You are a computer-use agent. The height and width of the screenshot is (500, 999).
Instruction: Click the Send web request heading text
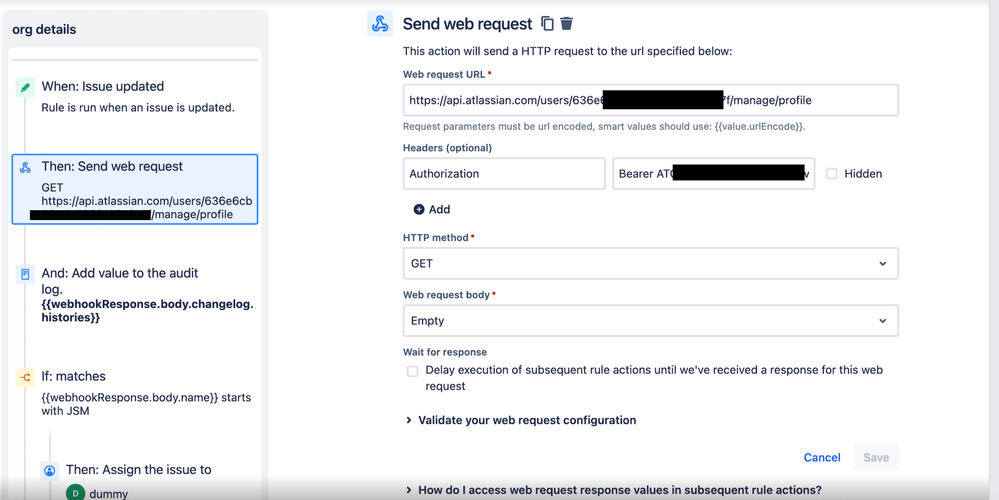pos(467,24)
